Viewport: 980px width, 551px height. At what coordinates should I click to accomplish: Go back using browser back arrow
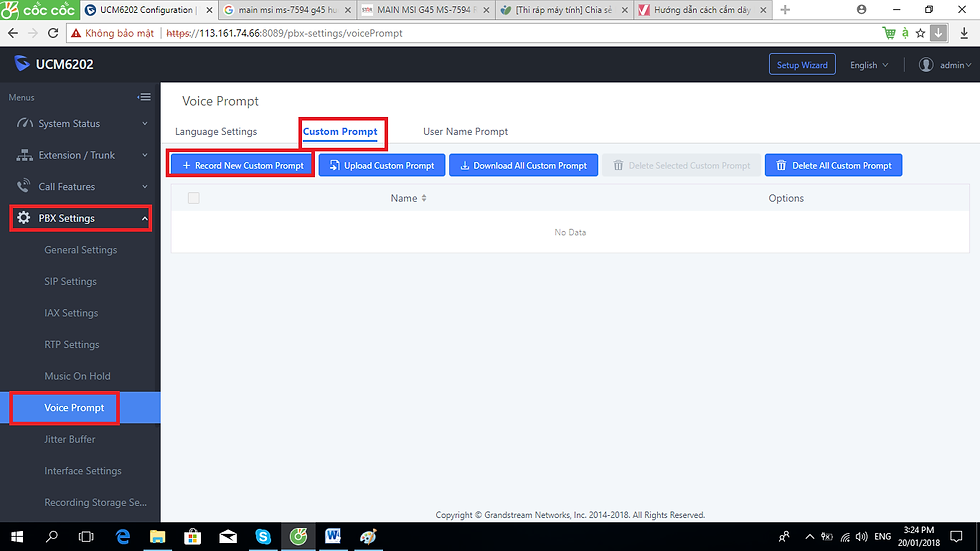(13, 33)
